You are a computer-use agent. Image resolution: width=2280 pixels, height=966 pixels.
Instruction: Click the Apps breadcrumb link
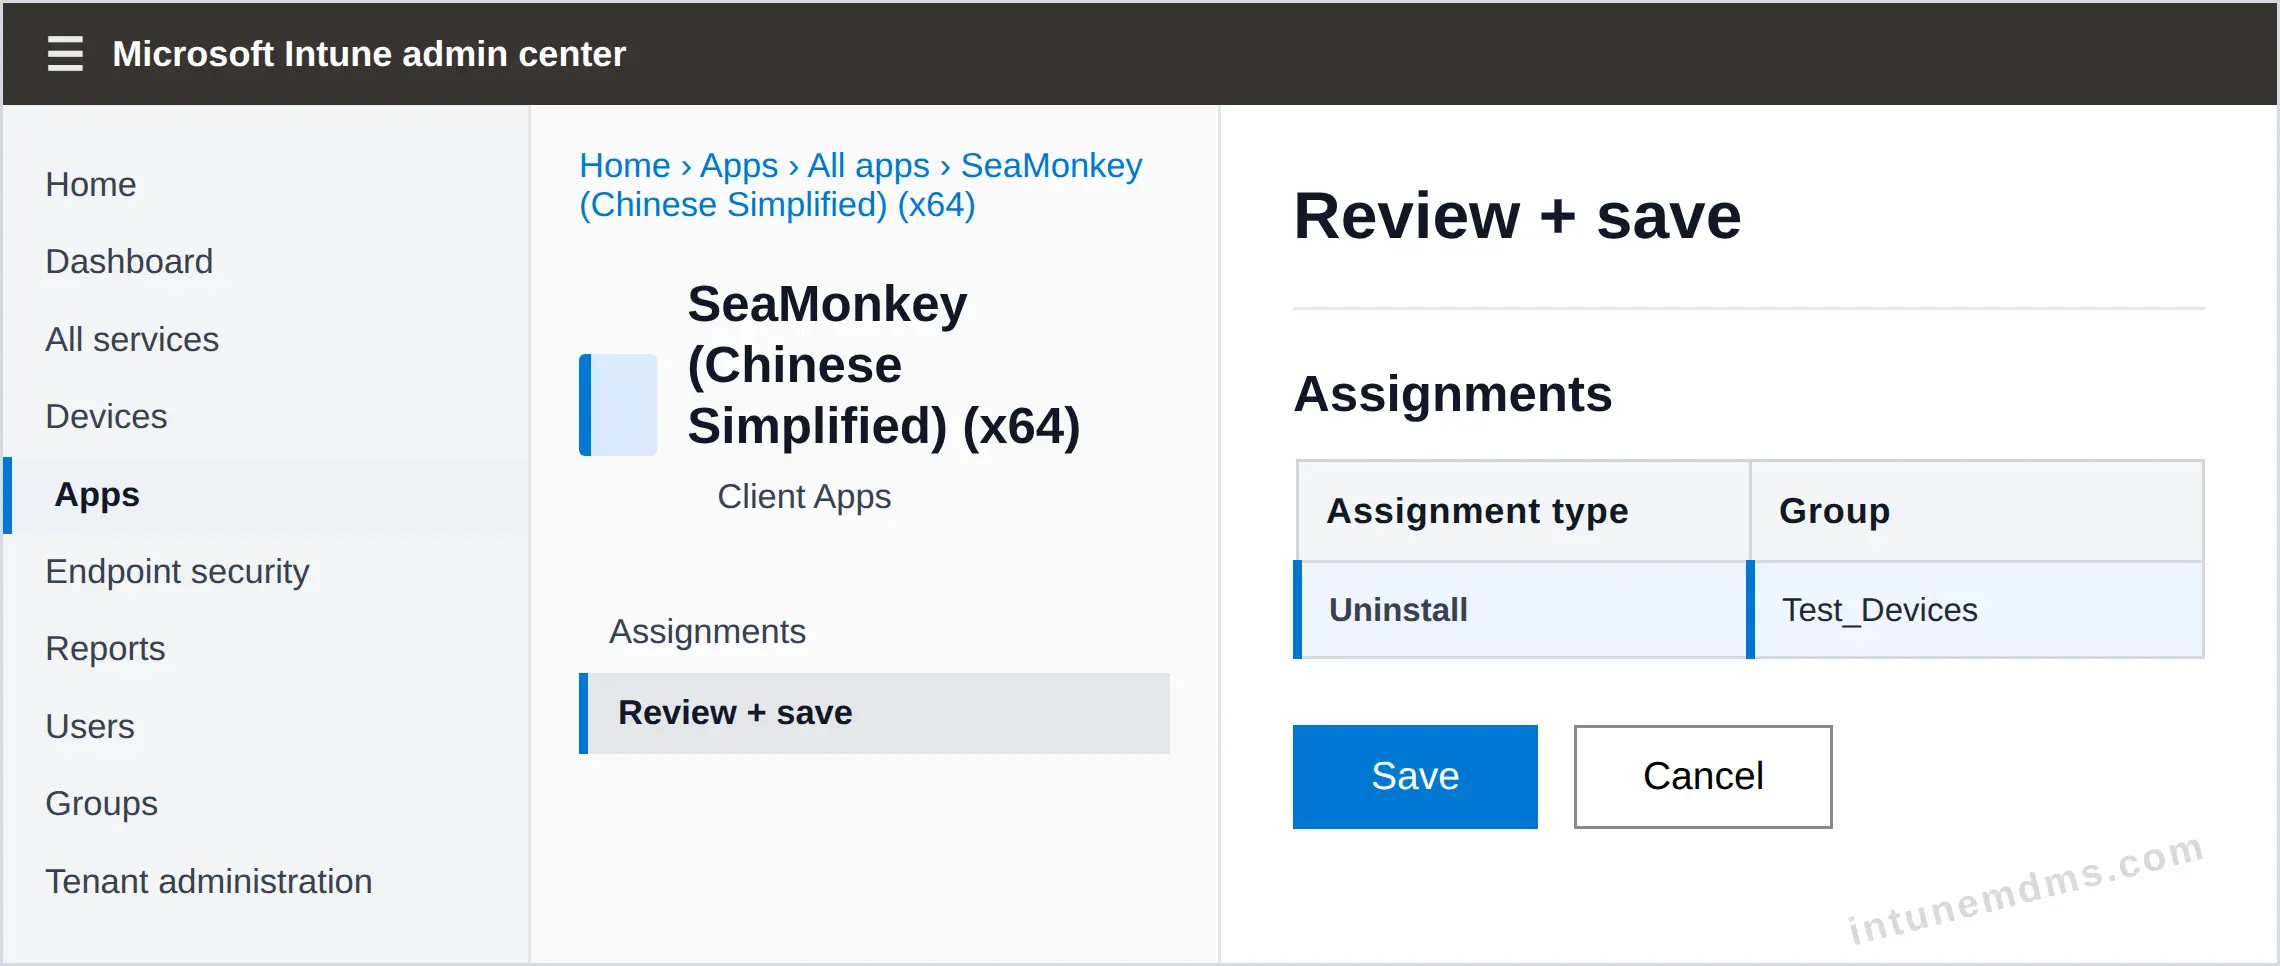739,165
